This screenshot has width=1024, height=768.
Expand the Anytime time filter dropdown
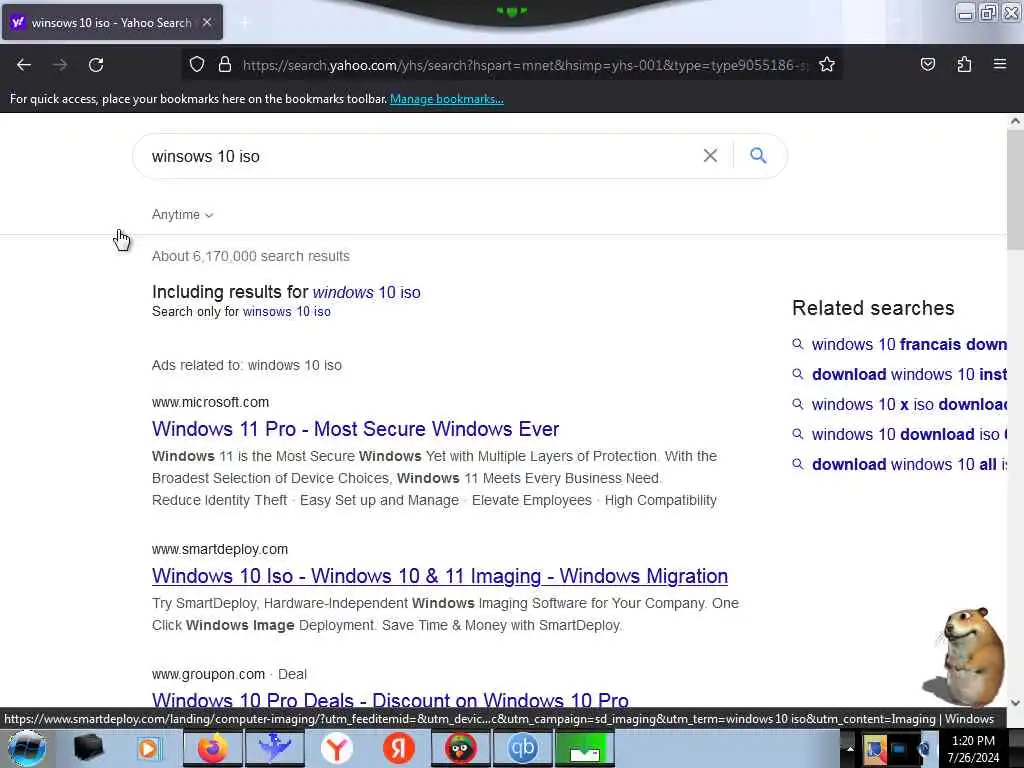[x=182, y=215]
